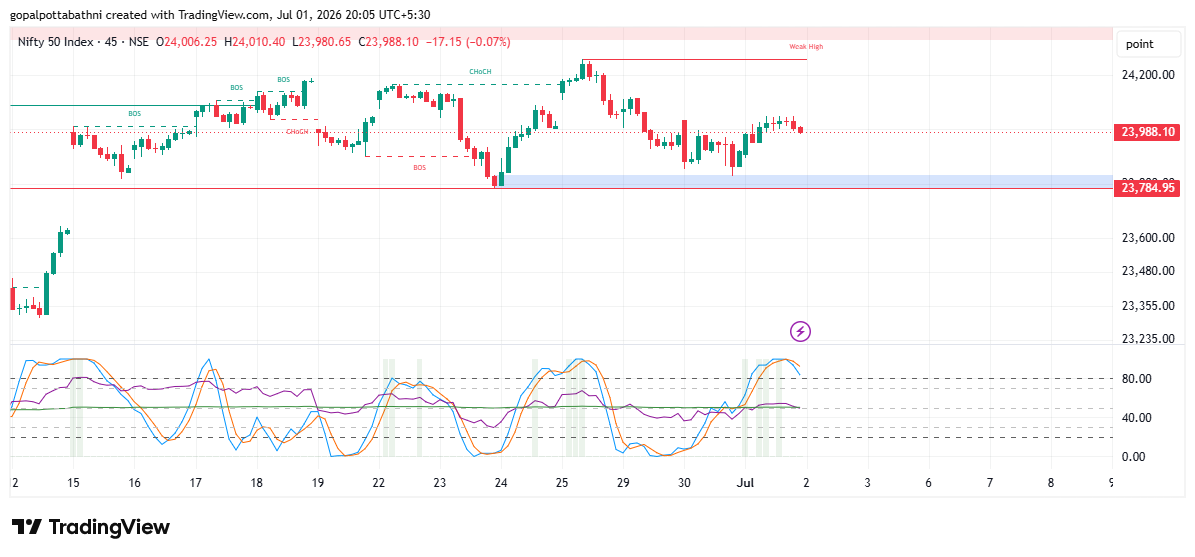Click the '30' date label on the time axis
This screenshot has height=557, width=1195.
[684, 482]
